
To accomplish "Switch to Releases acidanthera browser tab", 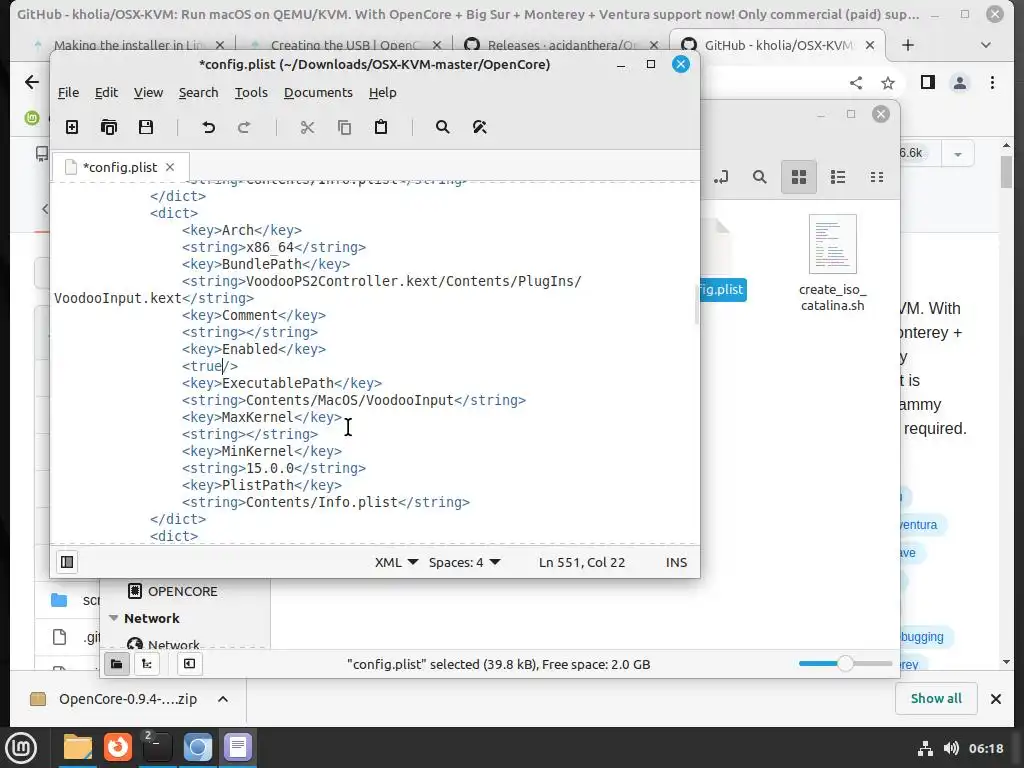I will pyautogui.click(x=560, y=45).
